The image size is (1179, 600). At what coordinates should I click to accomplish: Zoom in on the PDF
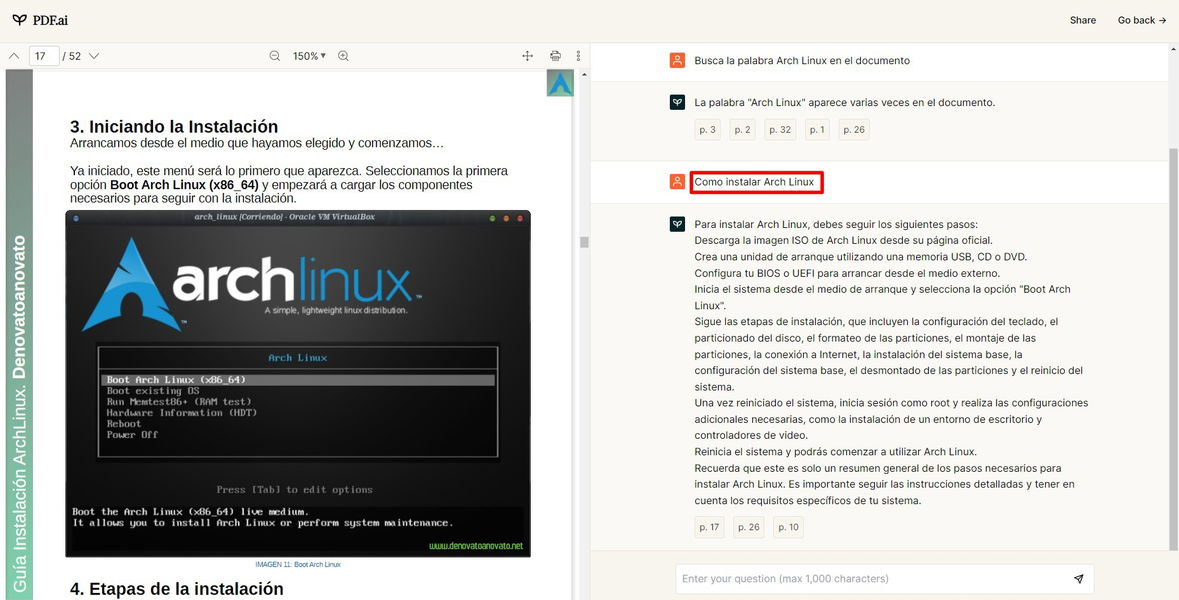344,56
